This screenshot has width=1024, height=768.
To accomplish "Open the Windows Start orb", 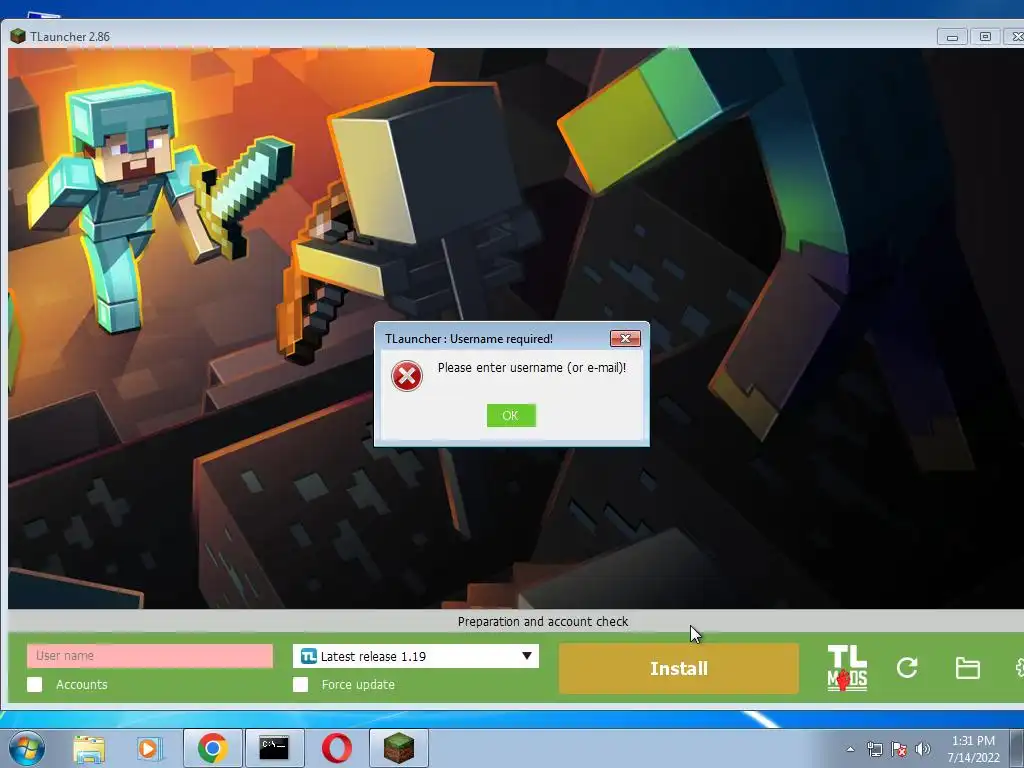I will tap(27, 748).
